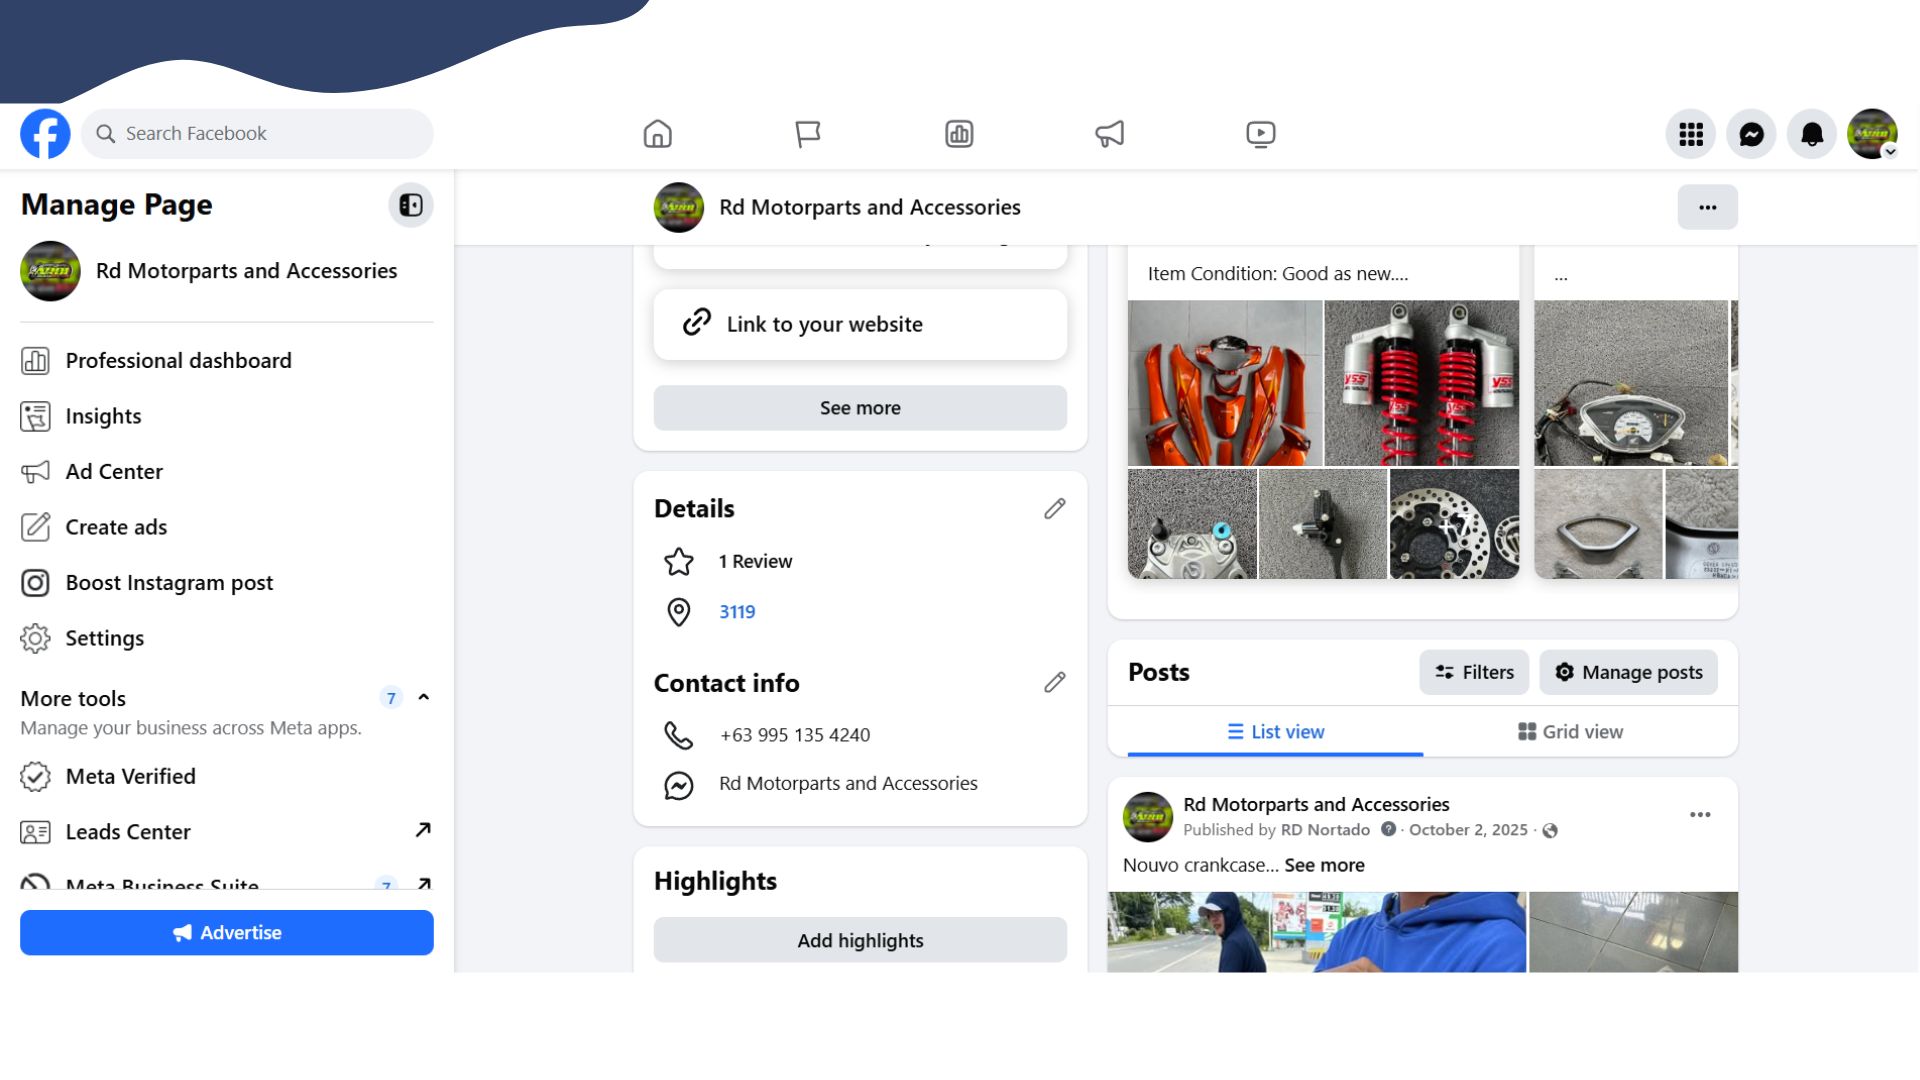Switch to Grid view tab

[1570, 732]
